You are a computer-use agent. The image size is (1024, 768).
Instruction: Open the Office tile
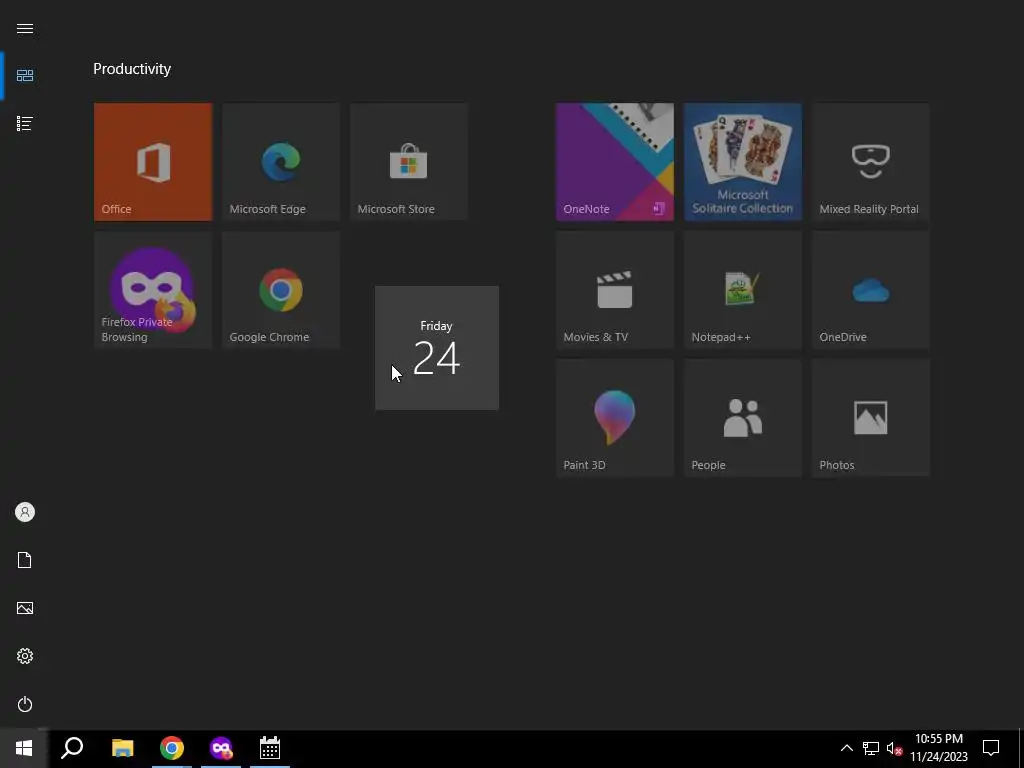tap(153, 161)
